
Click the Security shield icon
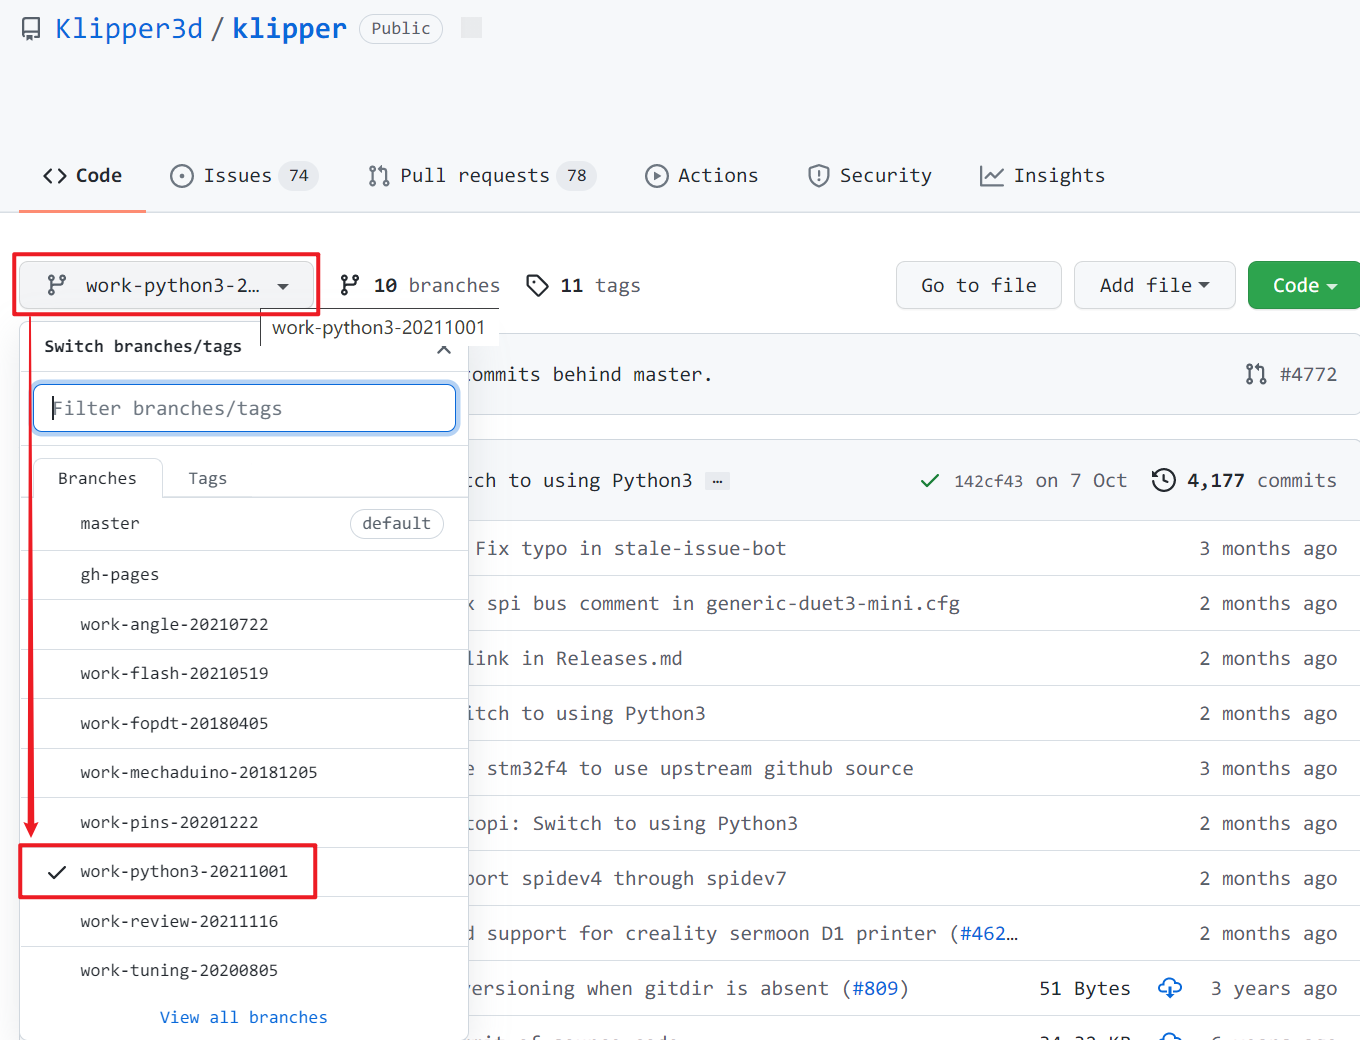(819, 176)
